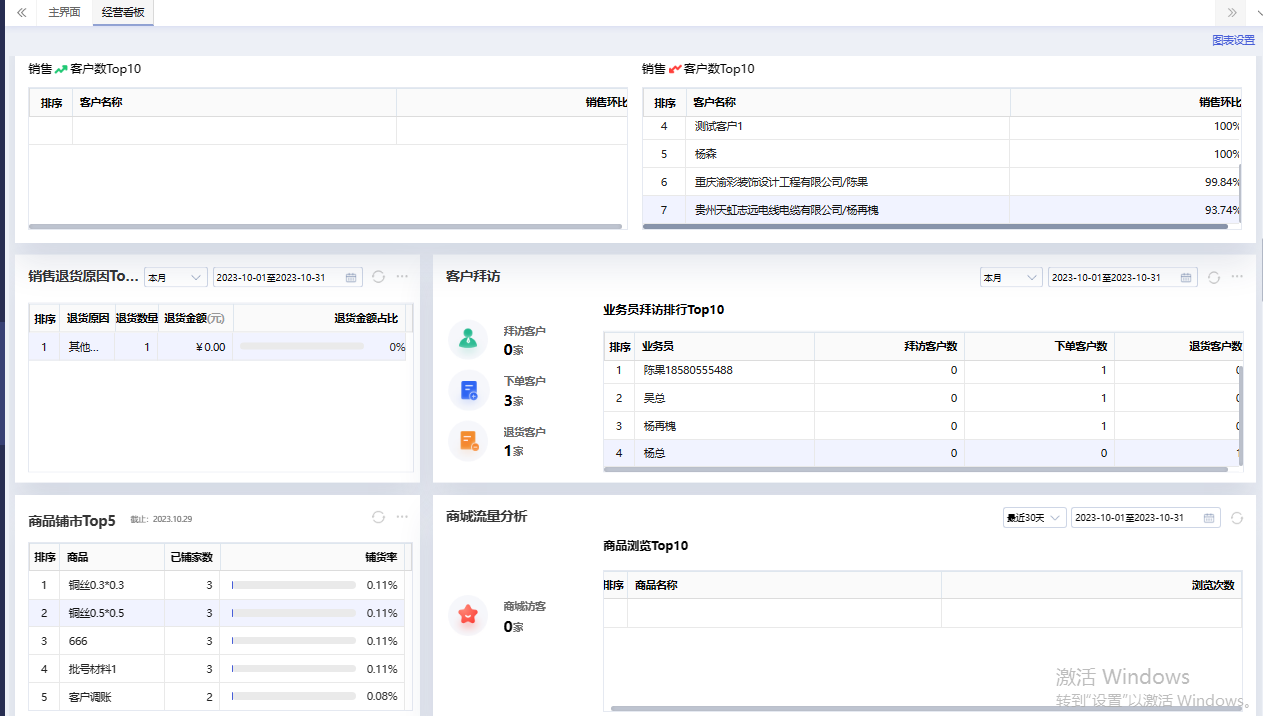This screenshot has height=716, width=1263.
Task: Switch to the 主界面 tab
Action: (65, 13)
